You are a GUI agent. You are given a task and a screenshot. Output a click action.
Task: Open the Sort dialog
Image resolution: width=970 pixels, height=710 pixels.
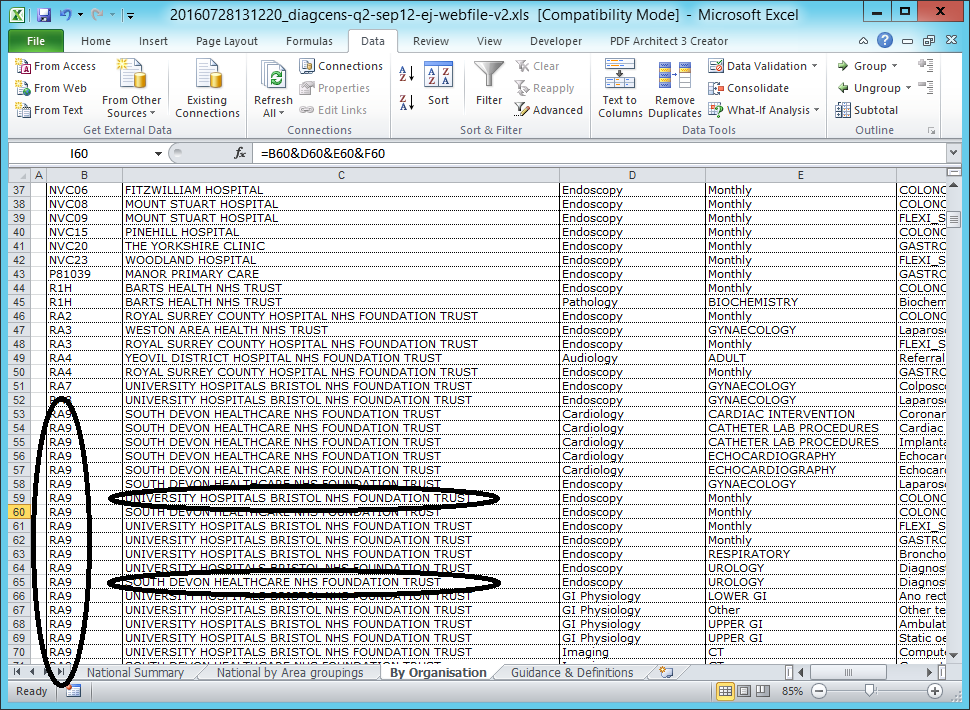tap(438, 83)
